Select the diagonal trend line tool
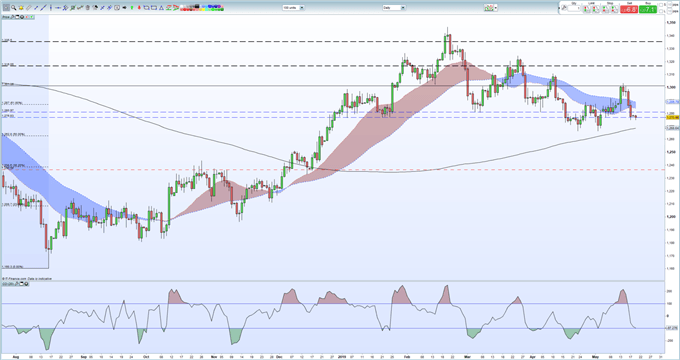This screenshot has height=360, width=680. tap(43, 7)
